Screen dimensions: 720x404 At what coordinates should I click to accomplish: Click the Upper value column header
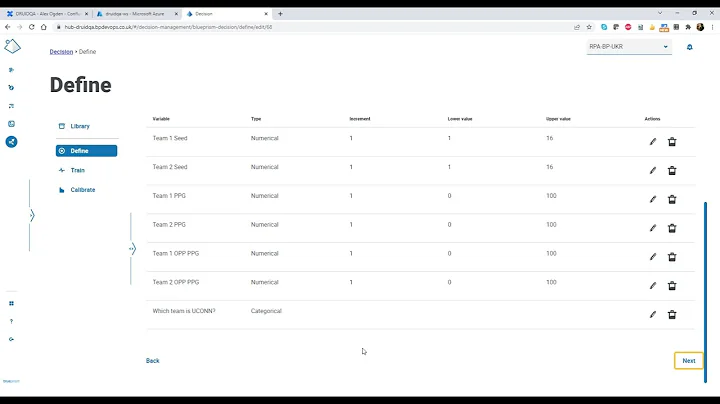558,119
